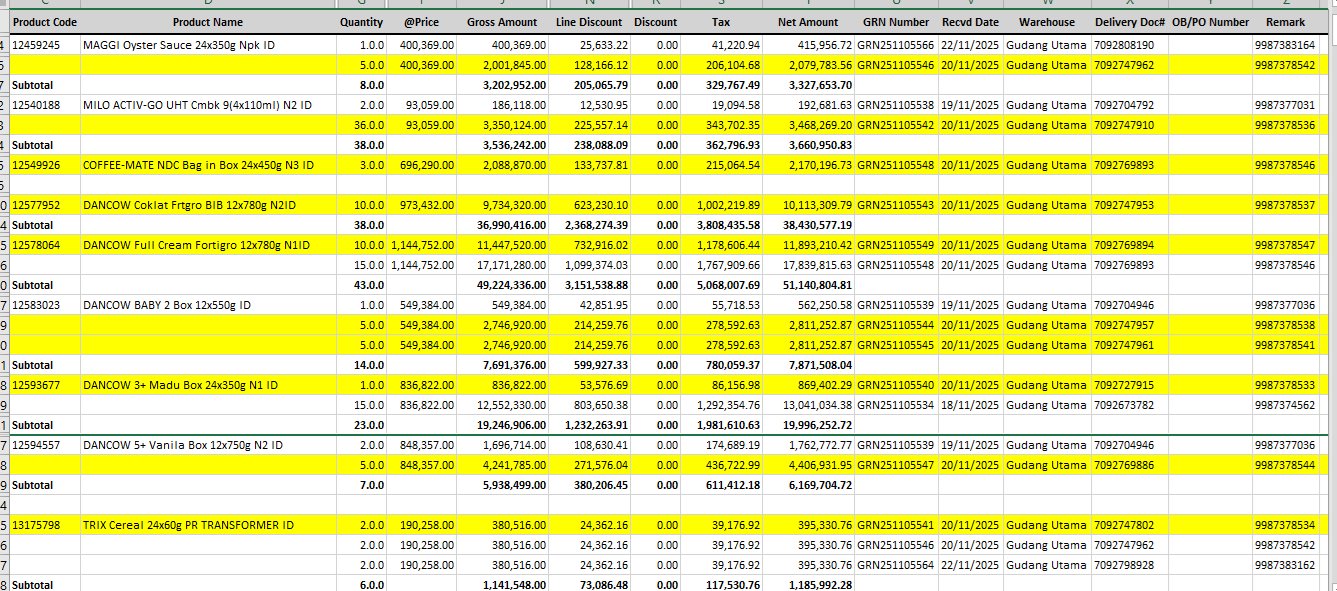Select the MAGGI Oyster Sauce product name cell
The height and width of the screenshot is (591, 1337).
(x=178, y=45)
